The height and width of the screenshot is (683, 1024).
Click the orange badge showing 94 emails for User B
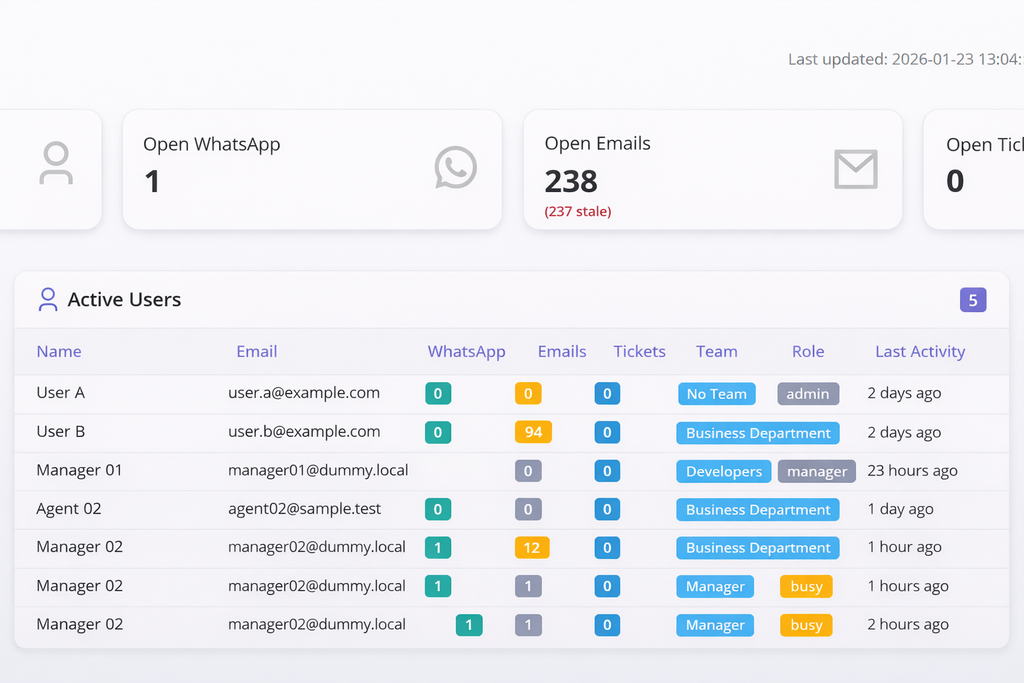click(x=533, y=432)
